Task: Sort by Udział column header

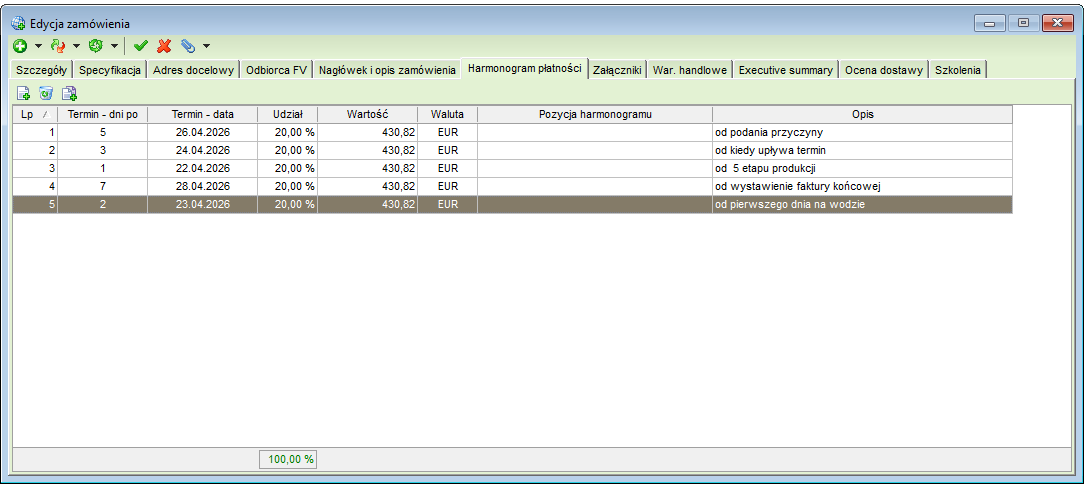Action: pyautogui.click(x=288, y=114)
